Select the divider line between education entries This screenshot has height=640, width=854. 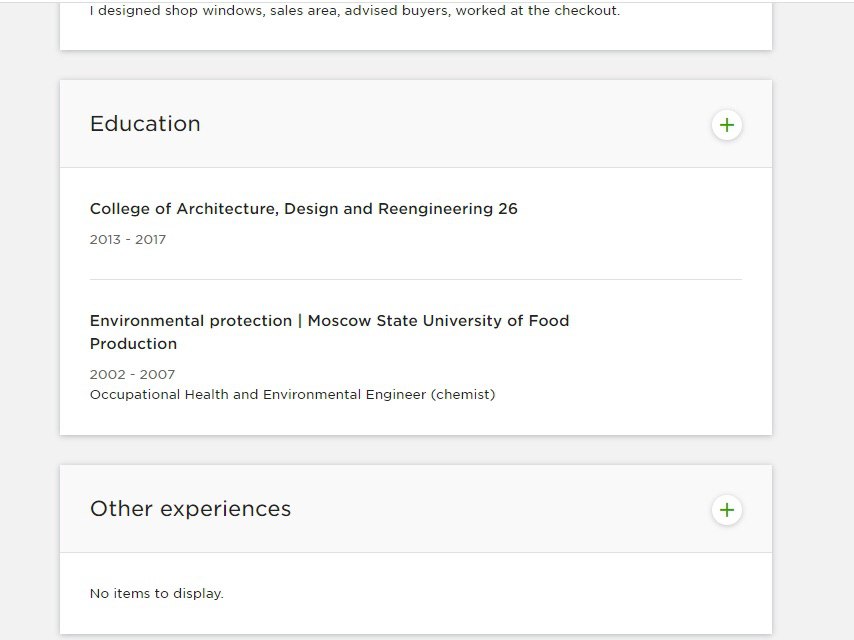click(416, 279)
